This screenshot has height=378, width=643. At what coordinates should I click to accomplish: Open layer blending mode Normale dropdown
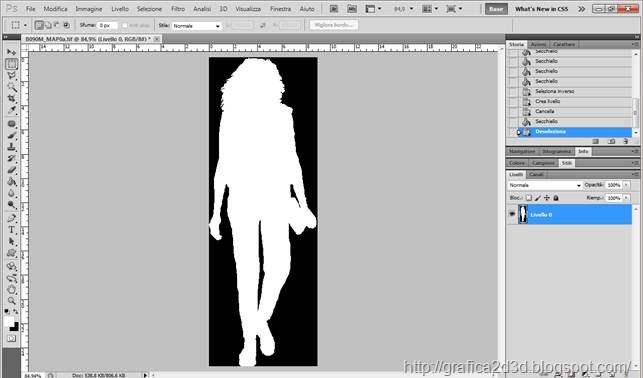click(545, 185)
